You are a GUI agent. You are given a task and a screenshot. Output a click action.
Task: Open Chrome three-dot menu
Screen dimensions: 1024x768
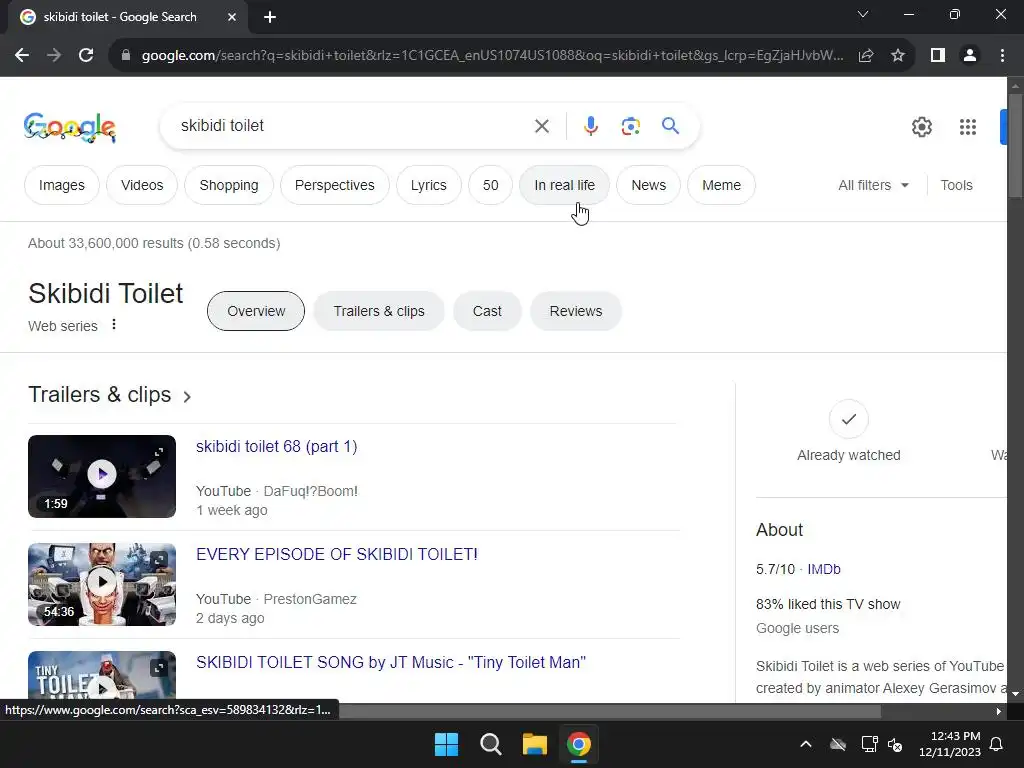[x=1002, y=56]
